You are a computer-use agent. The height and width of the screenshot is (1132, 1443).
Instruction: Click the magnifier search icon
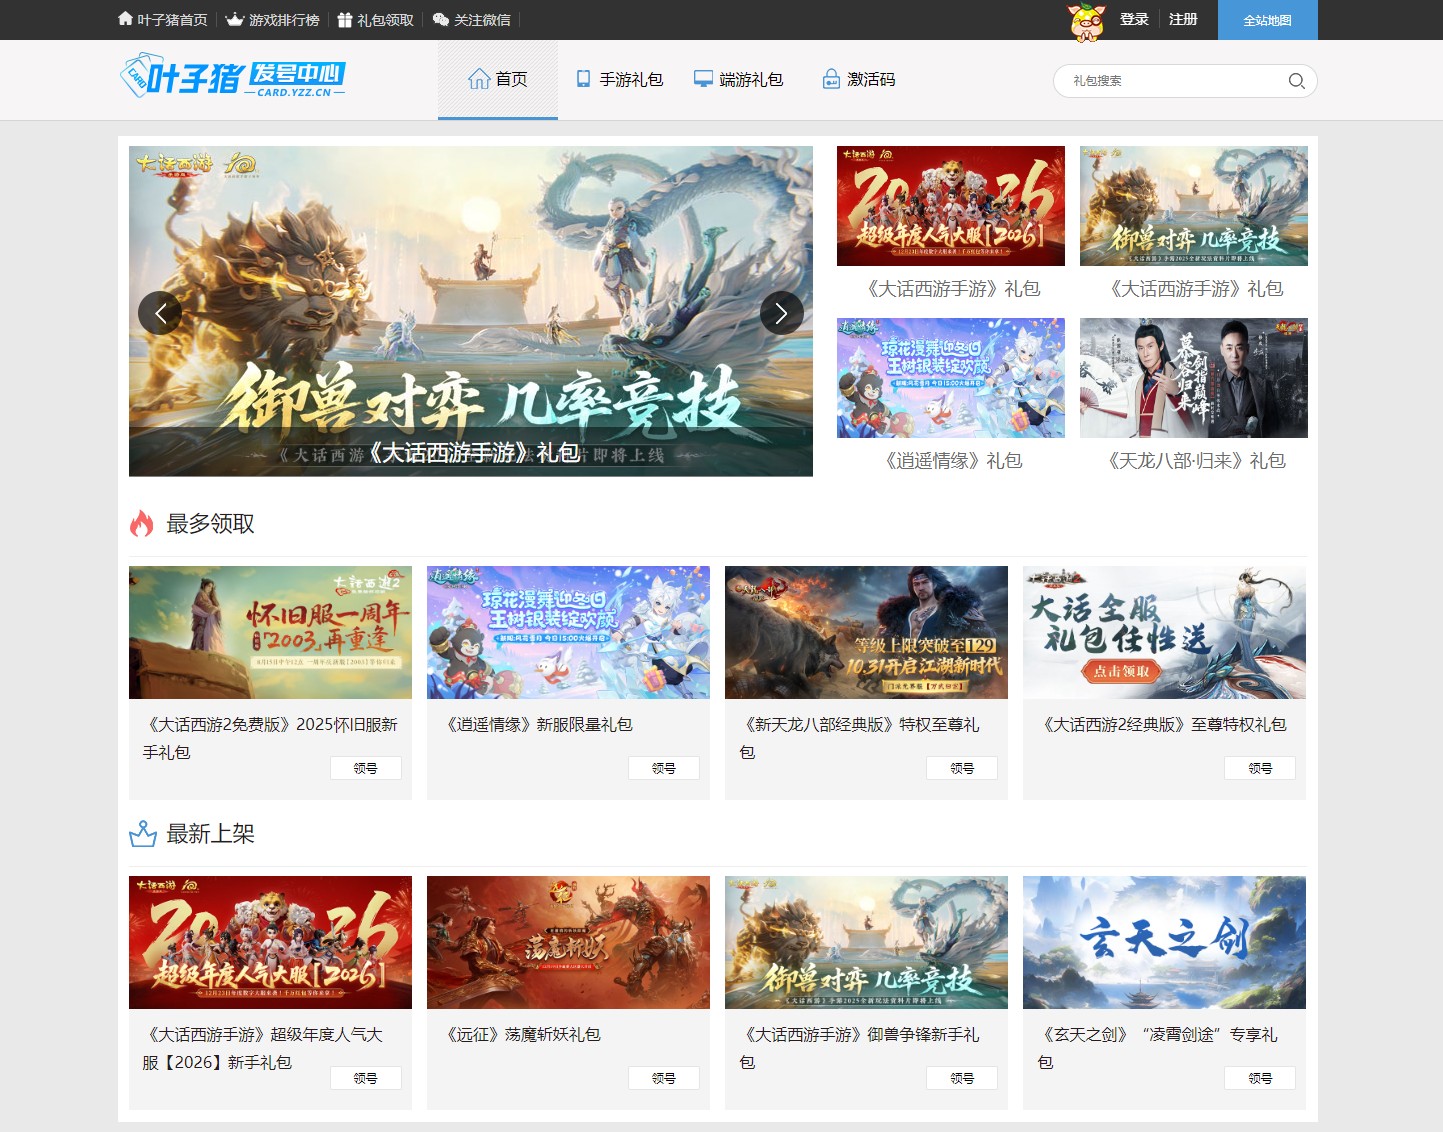point(1296,81)
